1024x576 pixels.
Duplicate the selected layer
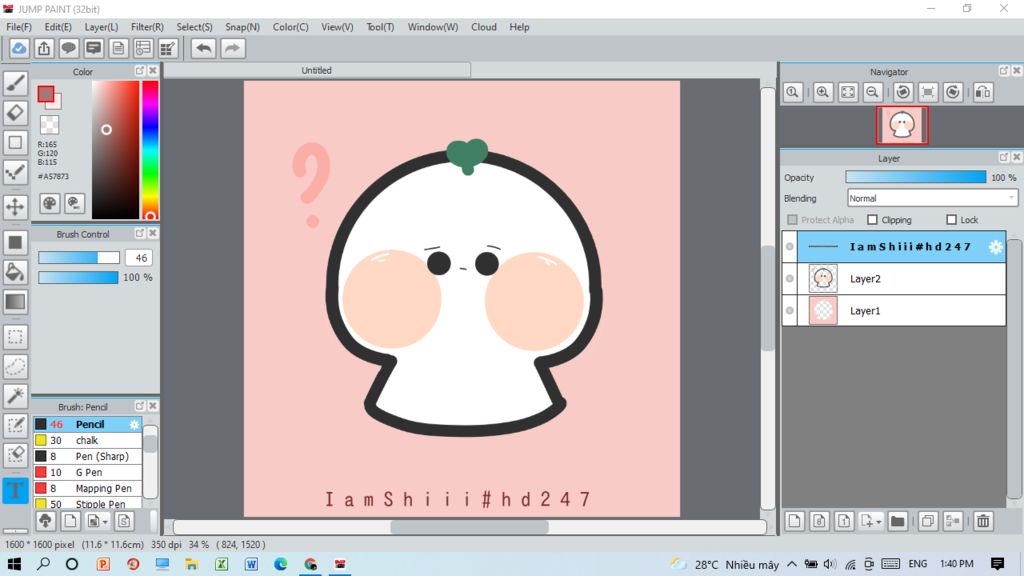coord(927,521)
